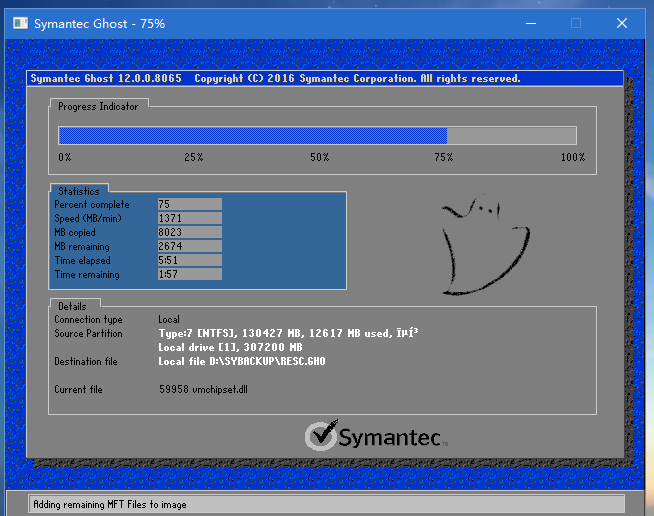Click the Symantec Ghost - 75% window title

pyautogui.click(x=99, y=24)
